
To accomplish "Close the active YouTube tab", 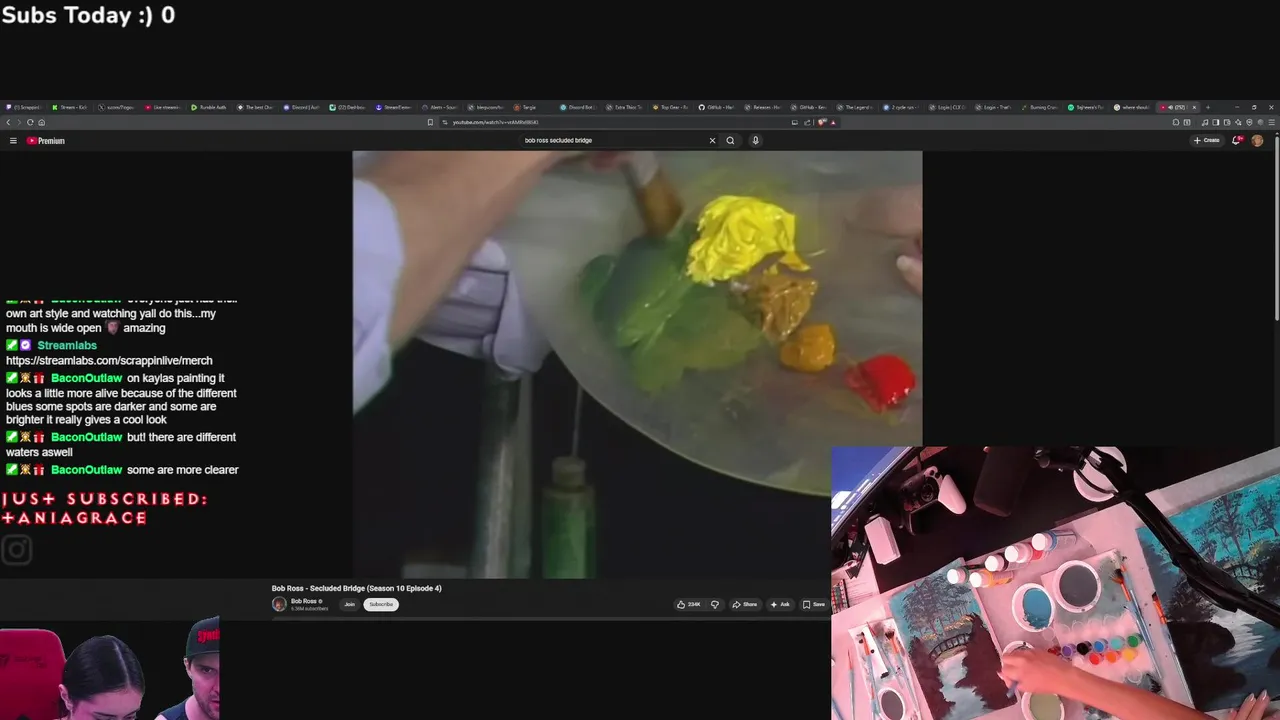I will click(x=1194, y=107).
